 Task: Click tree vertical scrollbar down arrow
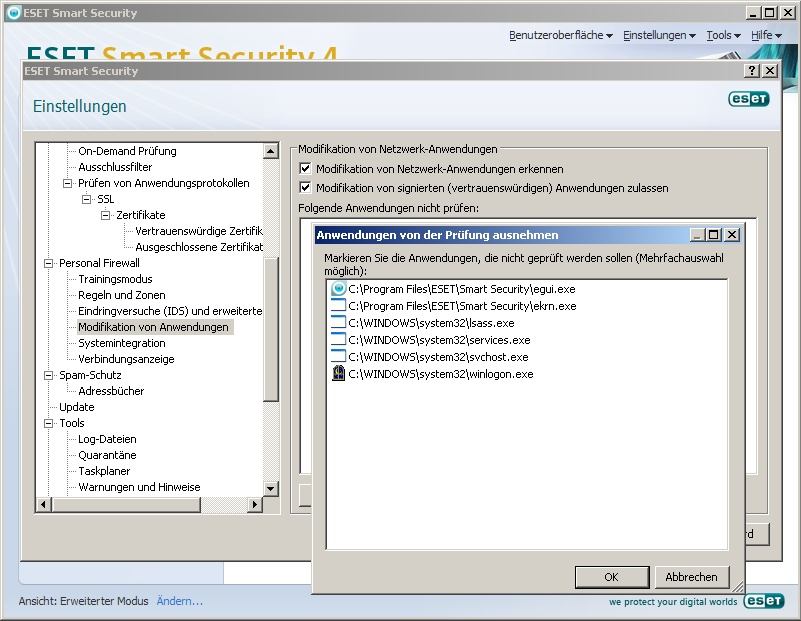click(270, 489)
